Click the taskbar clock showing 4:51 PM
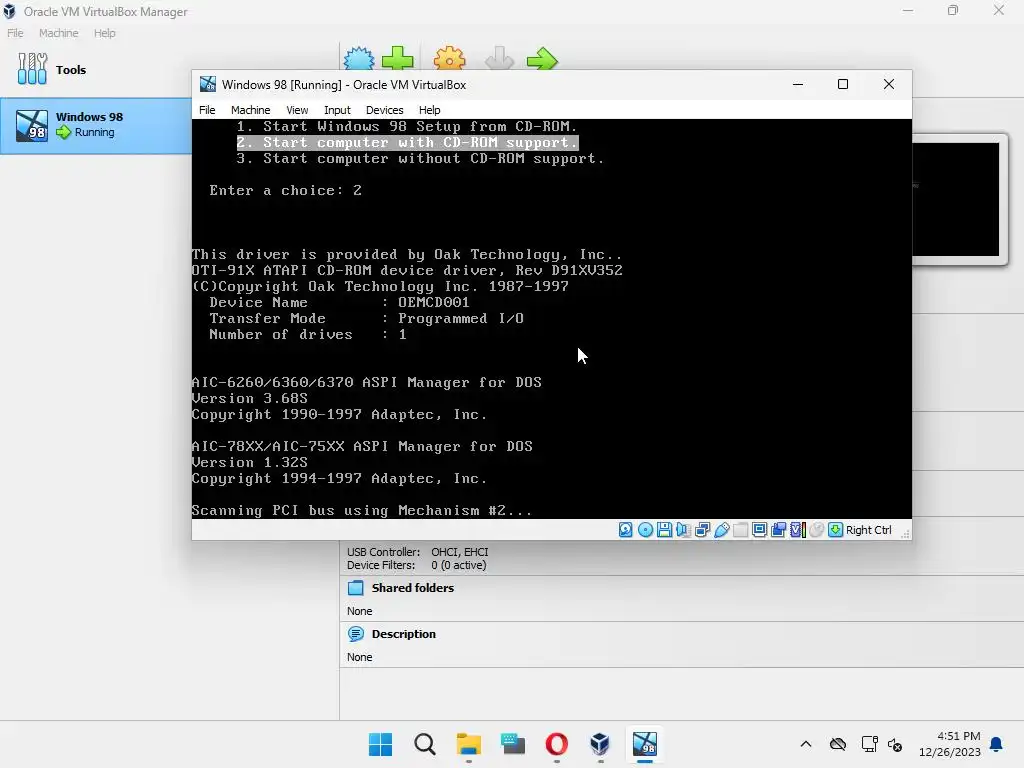Viewport: 1024px width, 768px height. click(950, 744)
